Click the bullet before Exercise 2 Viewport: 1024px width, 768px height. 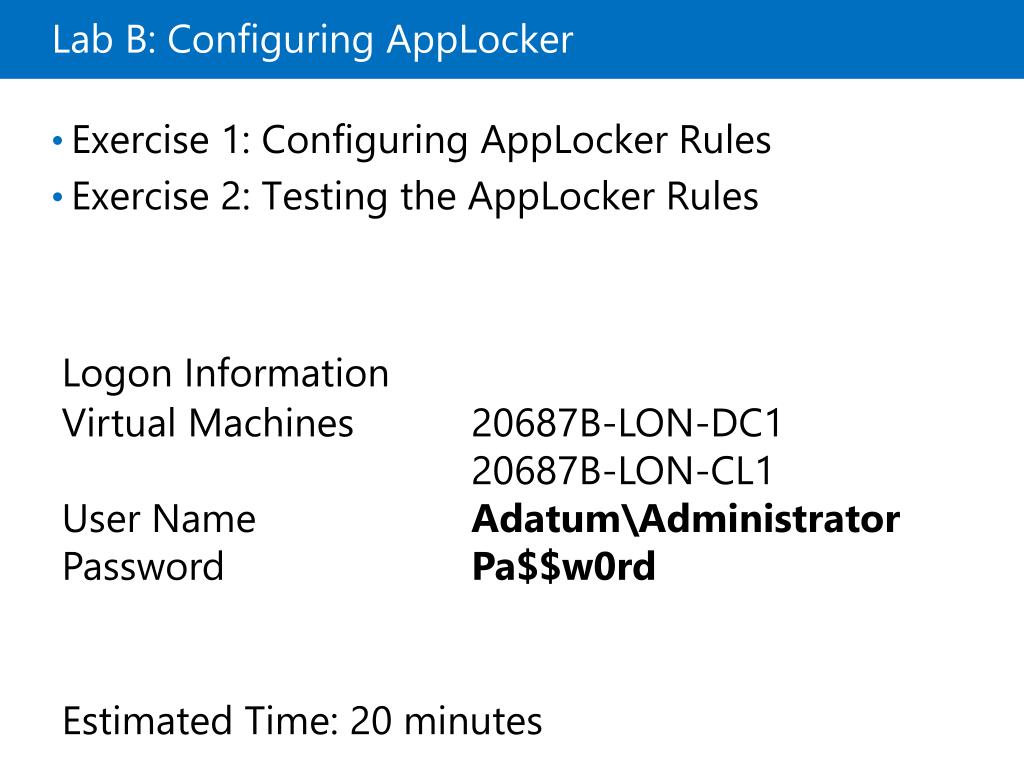click(x=57, y=197)
